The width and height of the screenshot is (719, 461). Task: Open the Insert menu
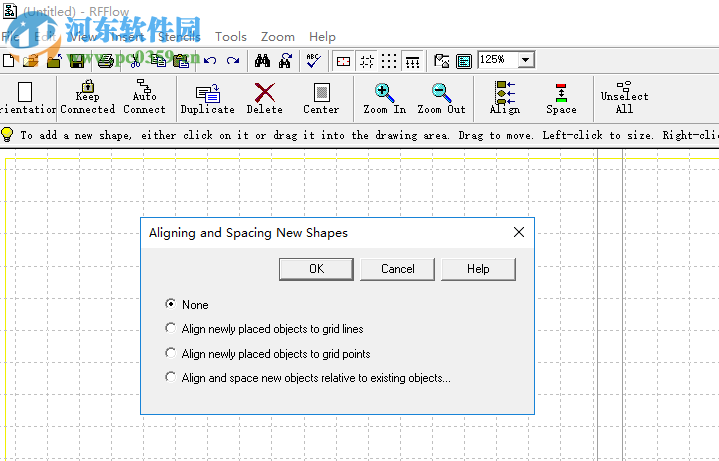[128, 37]
